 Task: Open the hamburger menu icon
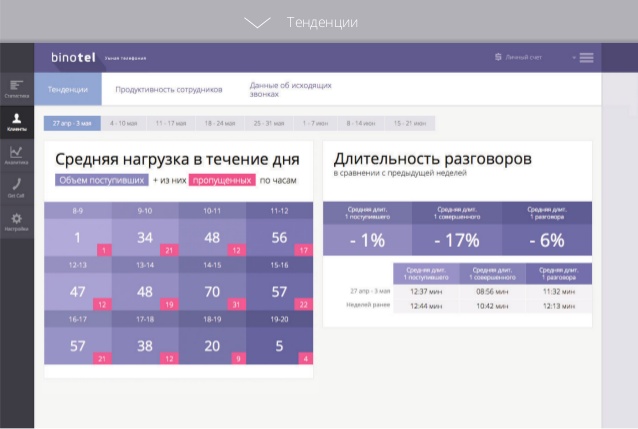[586, 58]
